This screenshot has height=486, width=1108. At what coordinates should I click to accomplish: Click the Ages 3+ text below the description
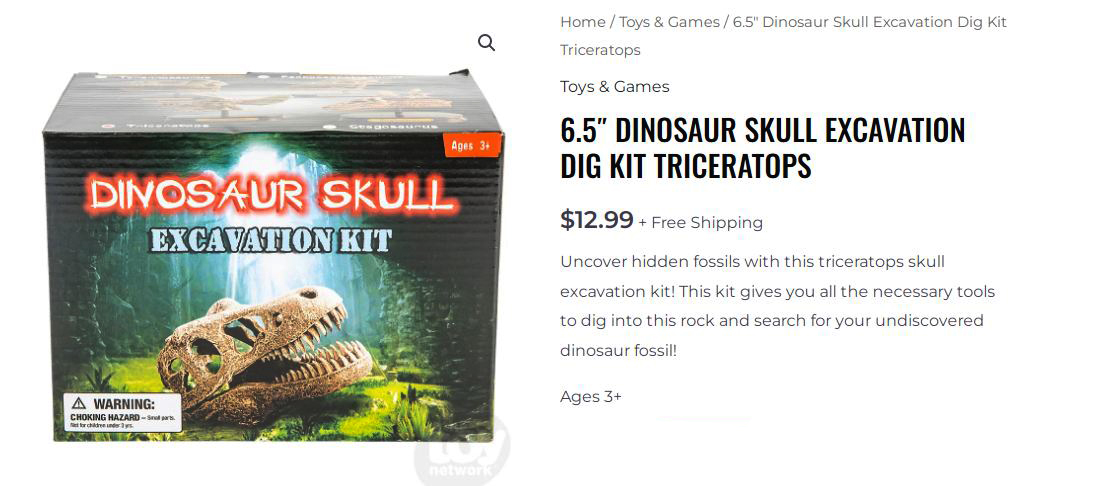[x=591, y=396]
